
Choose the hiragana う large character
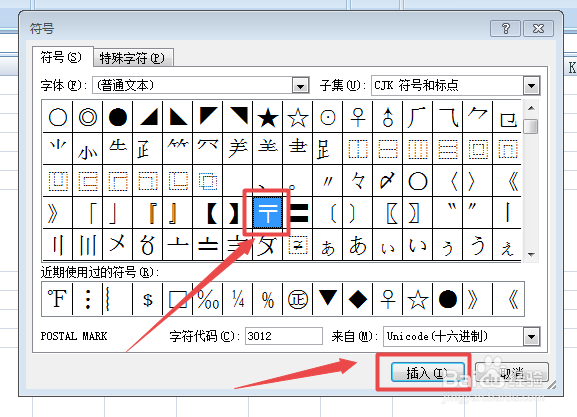(478, 245)
